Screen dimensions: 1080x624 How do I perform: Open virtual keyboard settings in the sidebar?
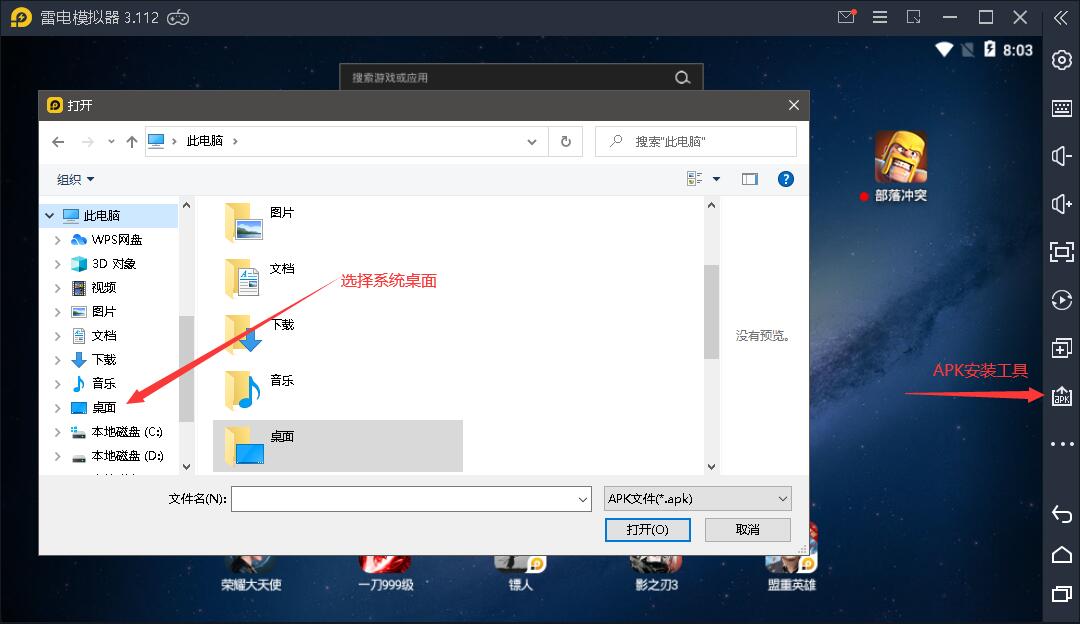point(1061,108)
